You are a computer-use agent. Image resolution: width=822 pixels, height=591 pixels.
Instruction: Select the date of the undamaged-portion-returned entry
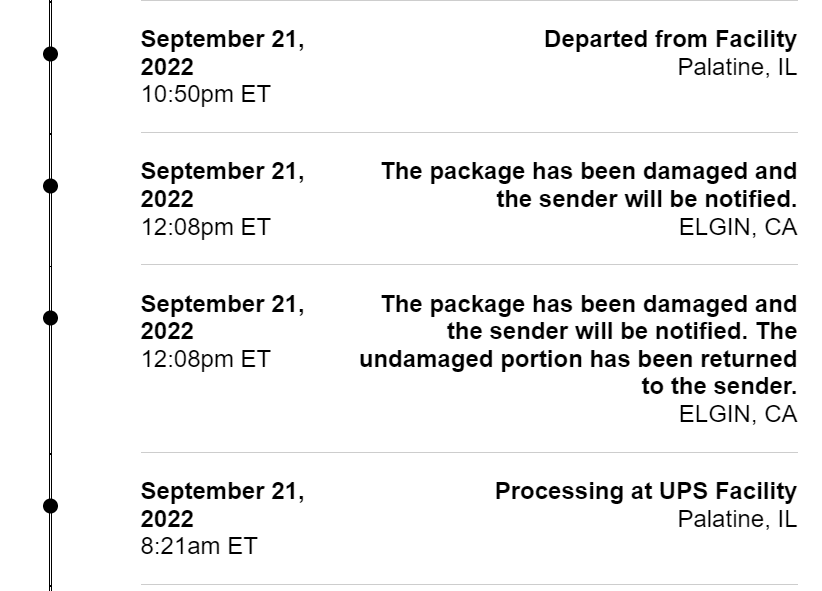click(222, 317)
